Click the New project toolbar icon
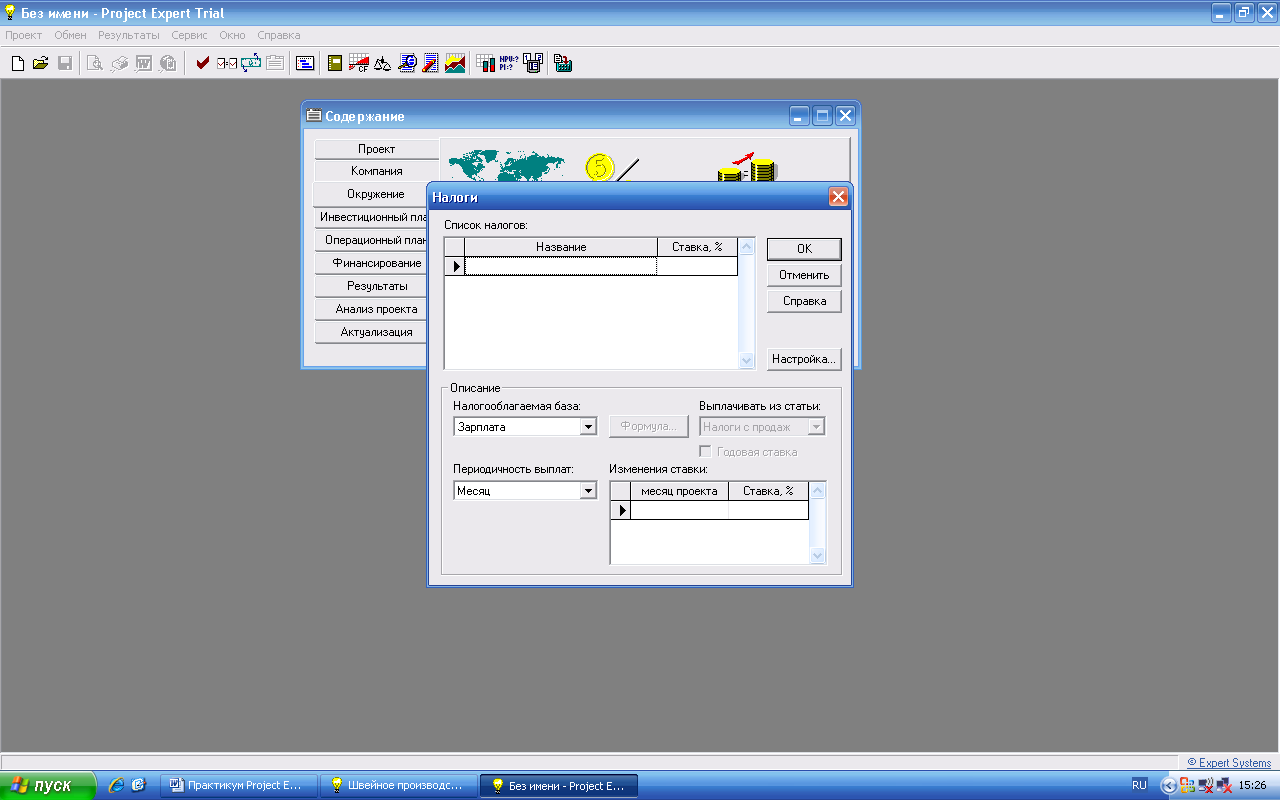The width and height of the screenshot is (1280, 800). coord(18,63)
